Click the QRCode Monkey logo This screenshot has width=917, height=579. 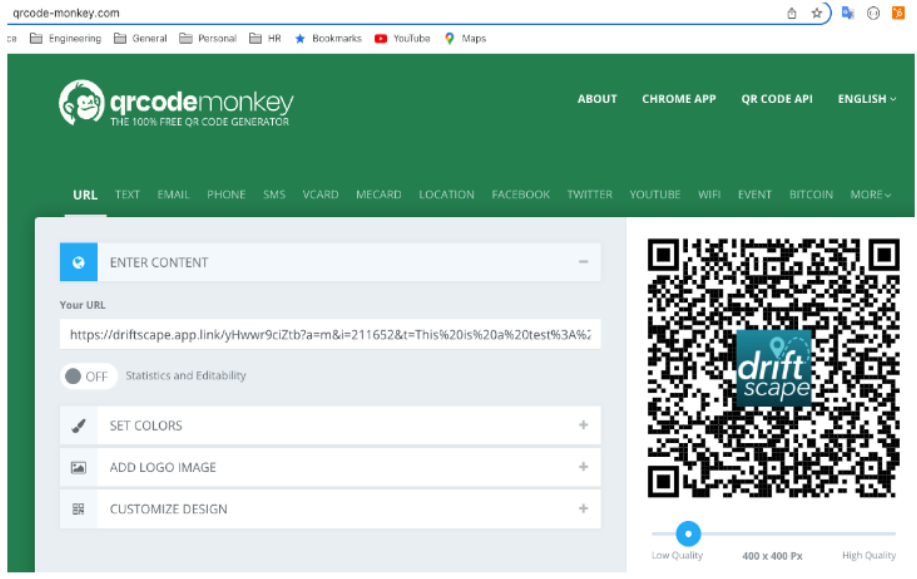(x=176, y=104)
